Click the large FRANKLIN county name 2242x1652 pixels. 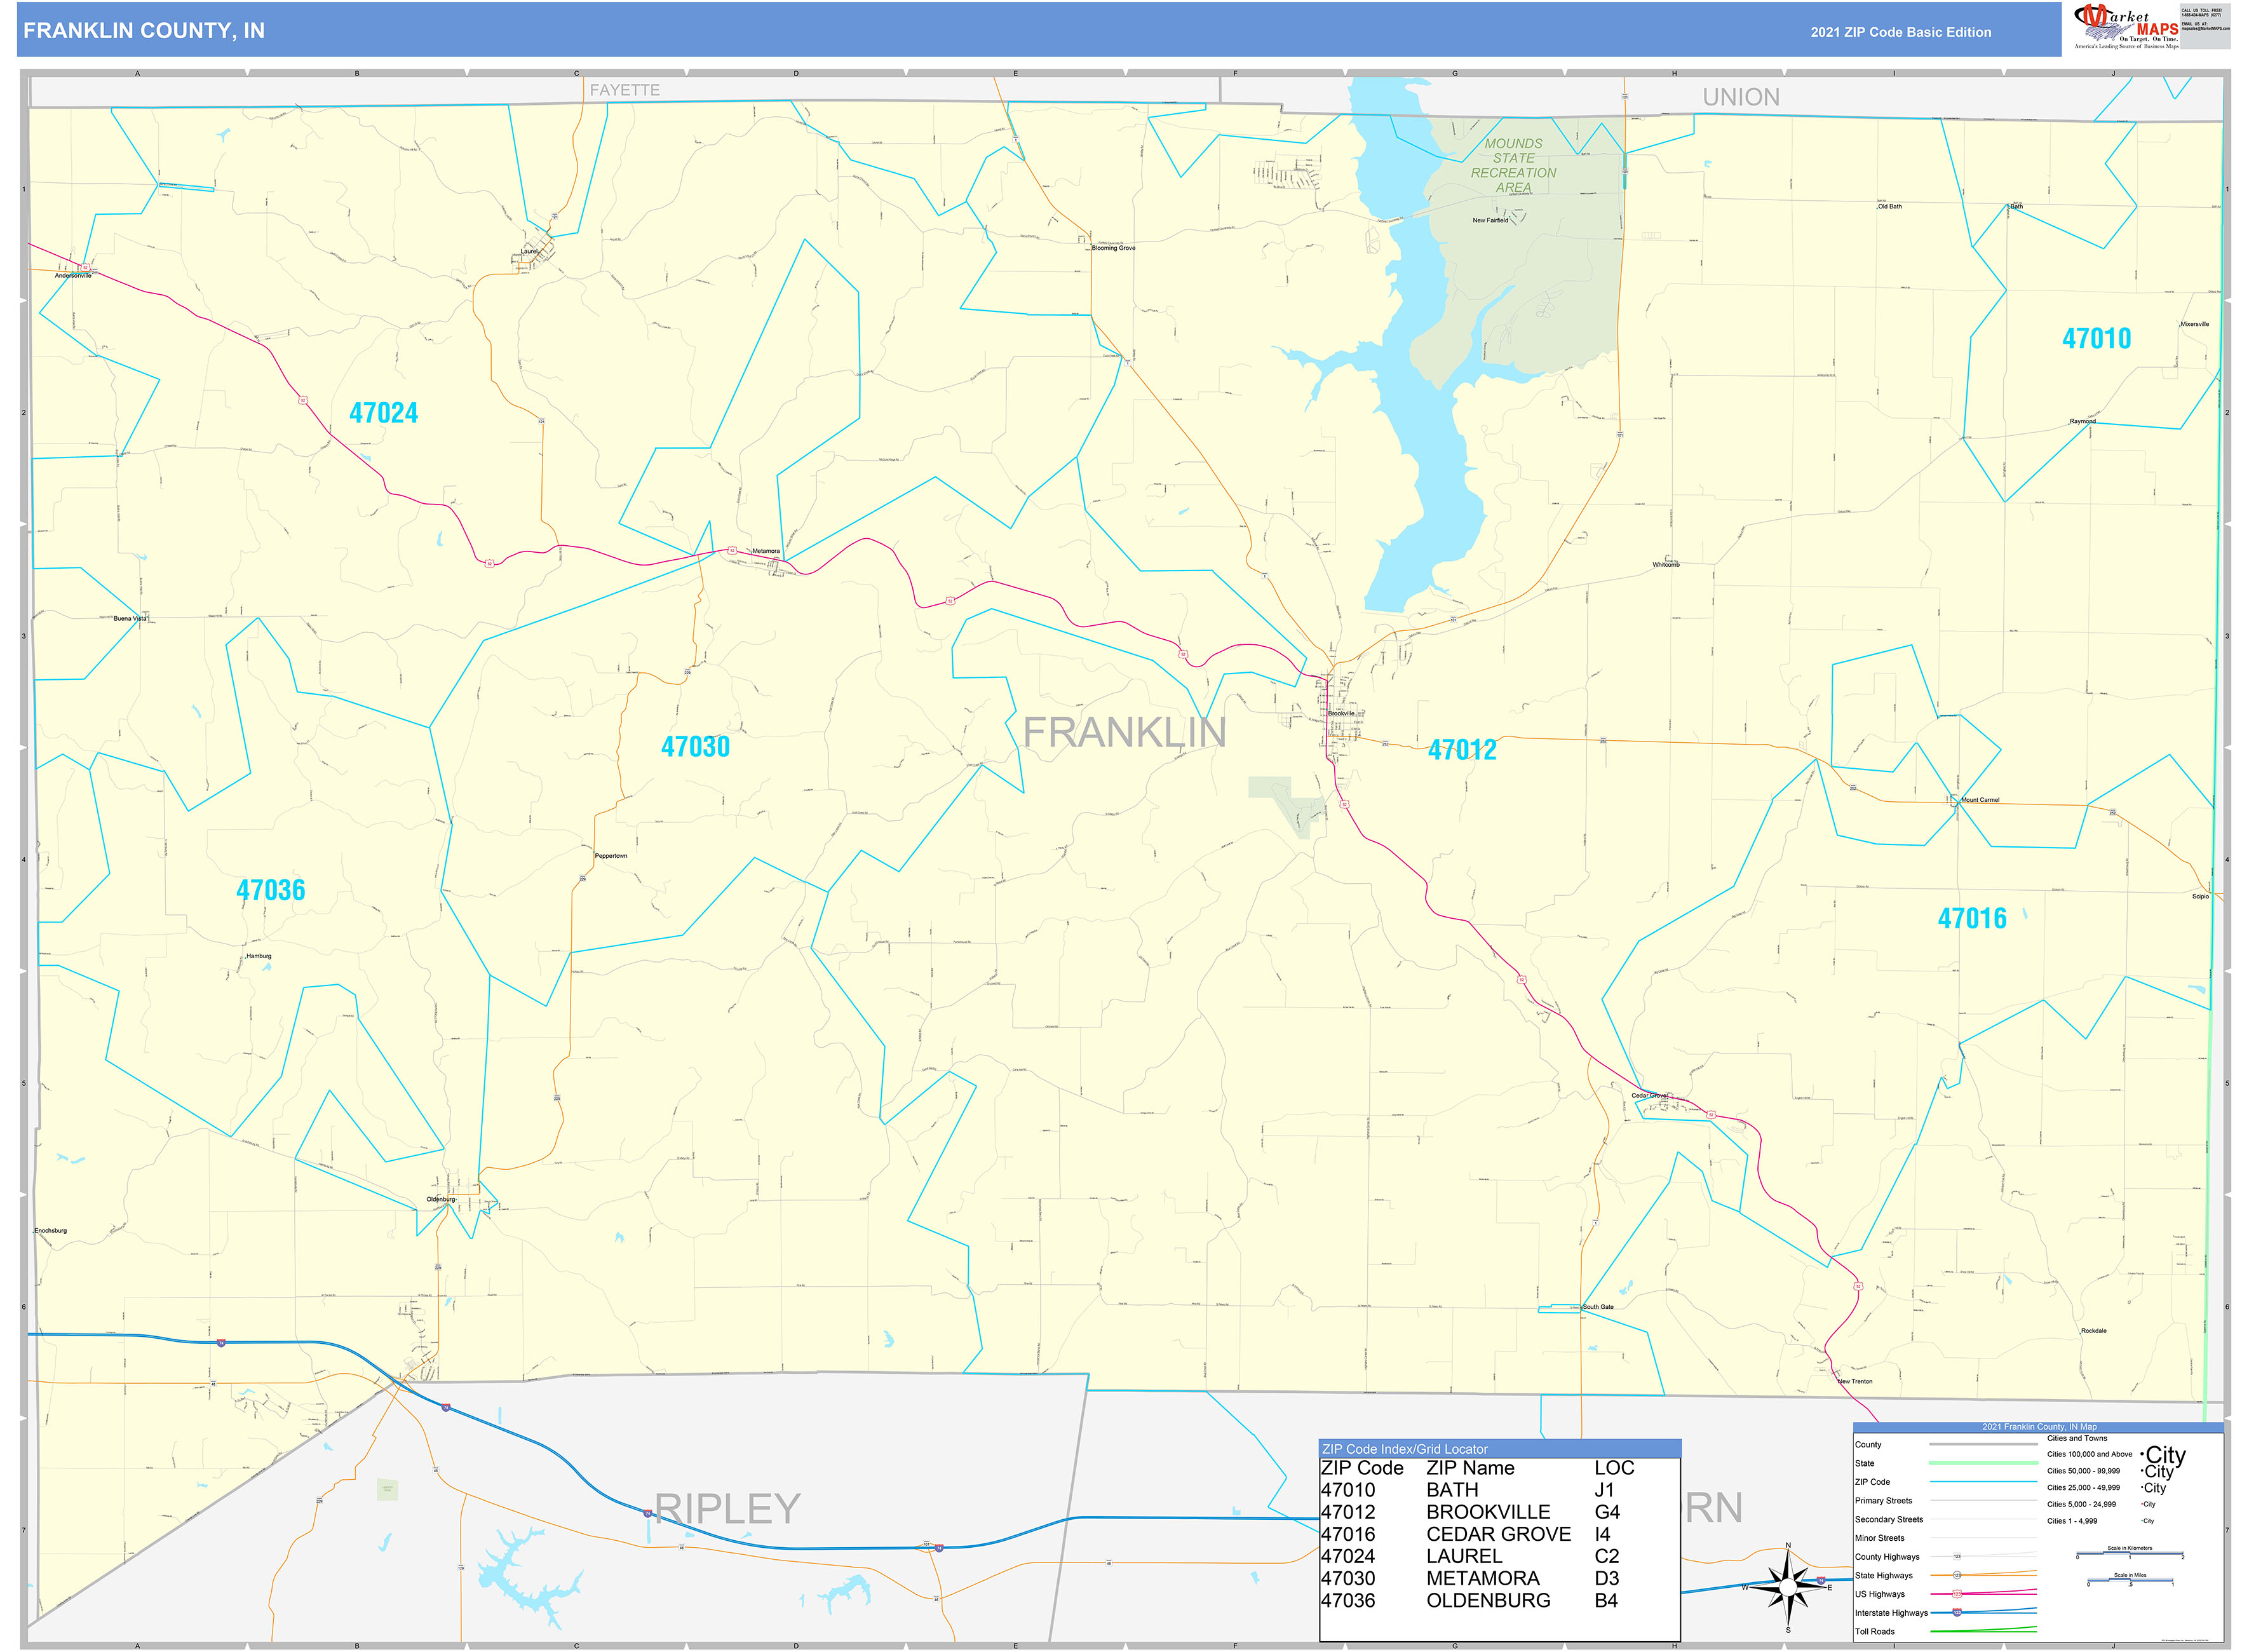coord(1124,733)
